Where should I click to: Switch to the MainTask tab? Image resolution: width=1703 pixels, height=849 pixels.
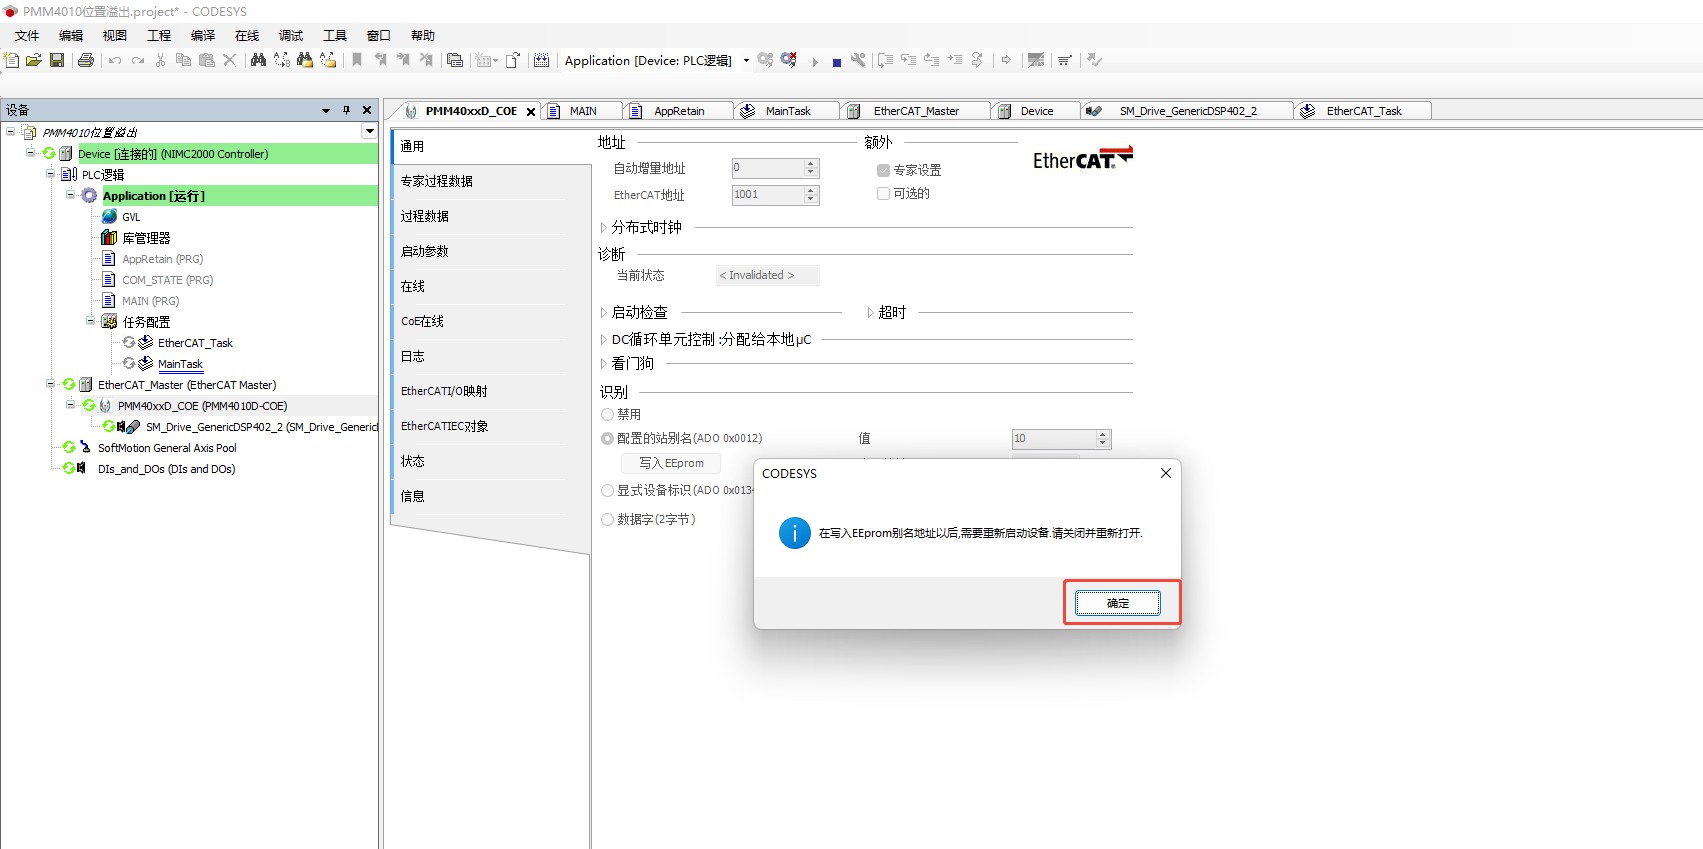point(788,111)
